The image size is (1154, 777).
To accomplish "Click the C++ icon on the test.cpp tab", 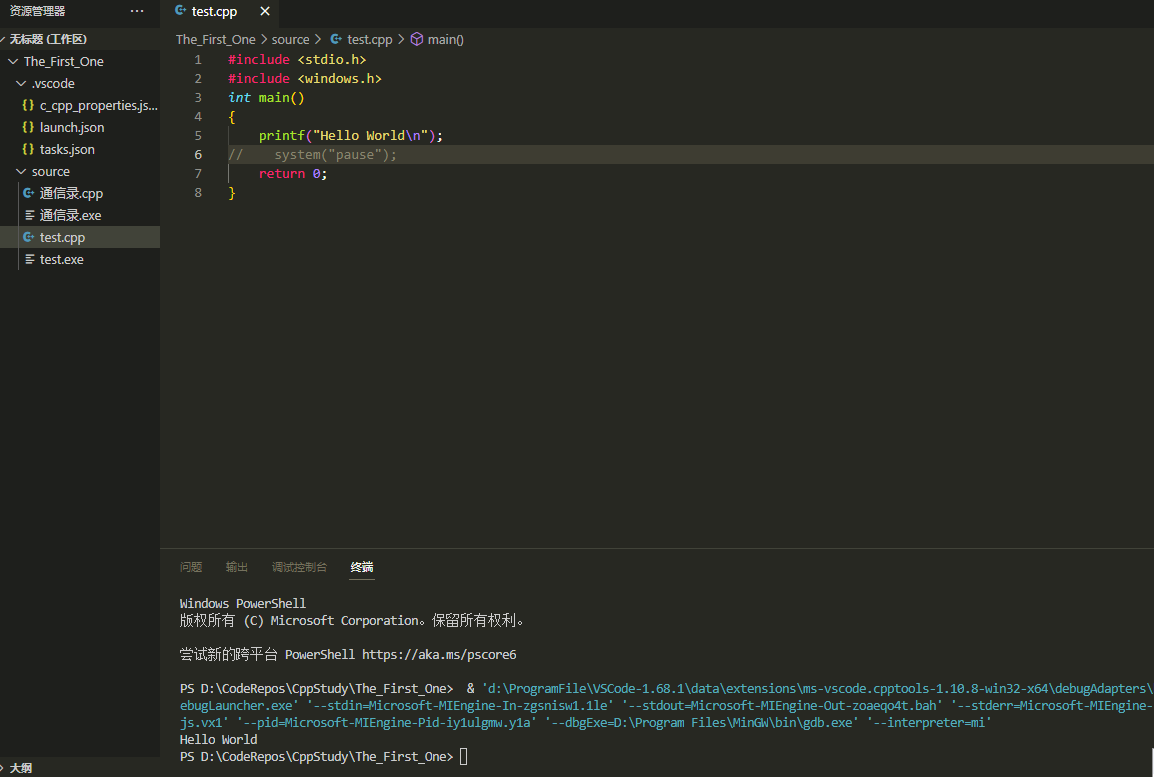I will [x=180, y=11].
